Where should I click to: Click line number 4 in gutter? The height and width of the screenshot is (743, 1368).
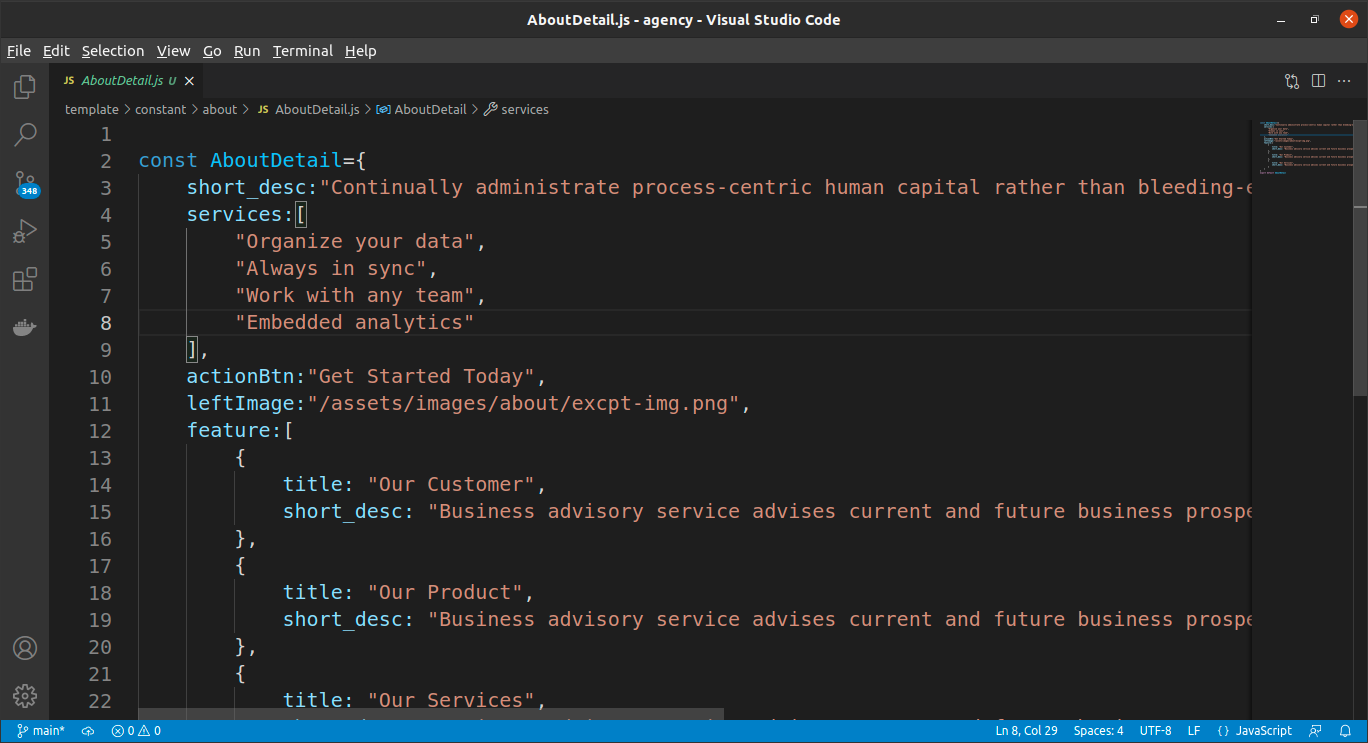(106, 215)
